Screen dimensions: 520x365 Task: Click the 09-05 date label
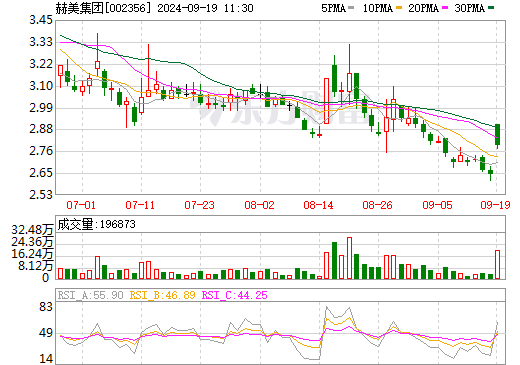(437, 205)
